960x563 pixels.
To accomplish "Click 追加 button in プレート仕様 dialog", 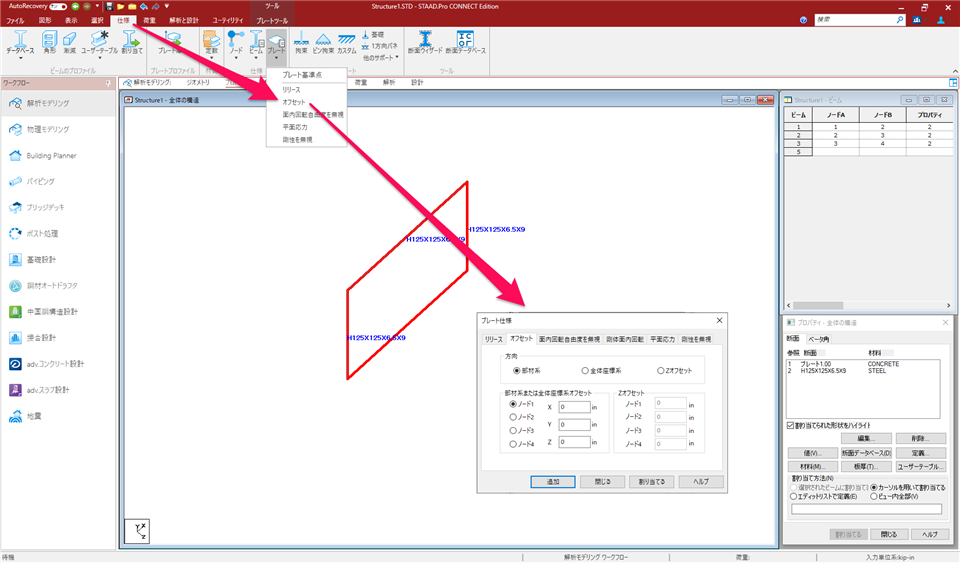I will pyautogui.click(x=553, y=482).
